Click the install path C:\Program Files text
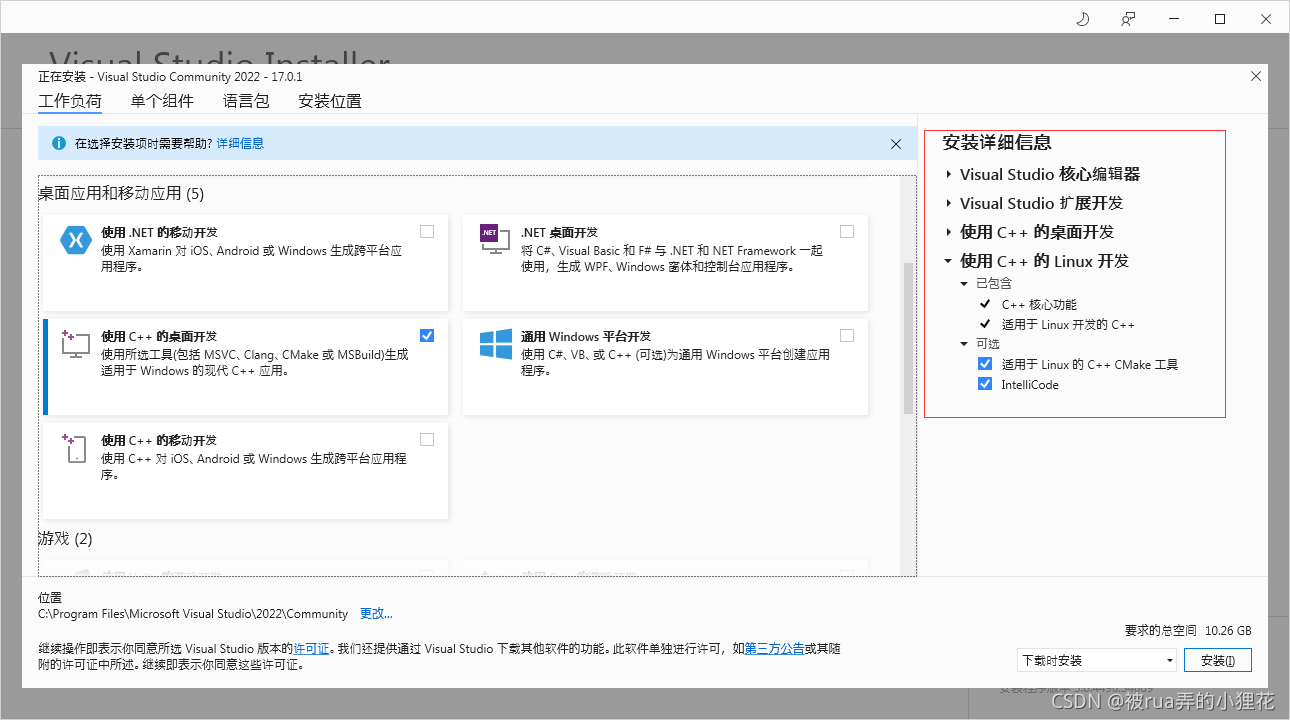 click(x=193, y=613)
